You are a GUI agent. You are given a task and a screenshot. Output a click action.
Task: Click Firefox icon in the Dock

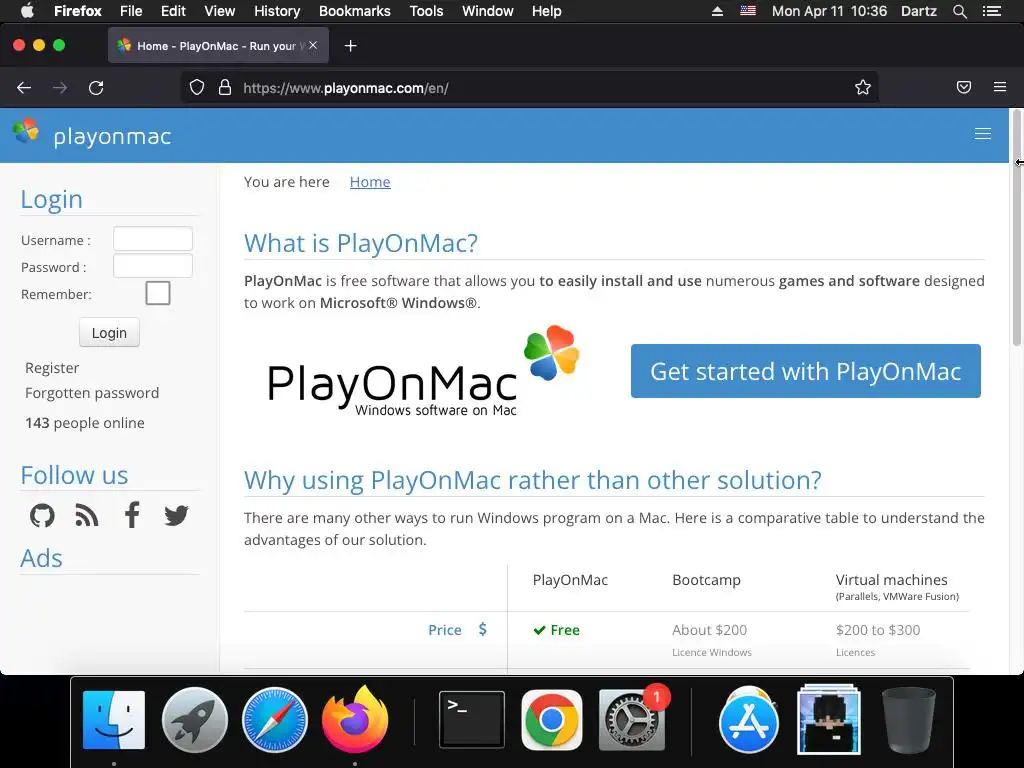tap(355, 719)
